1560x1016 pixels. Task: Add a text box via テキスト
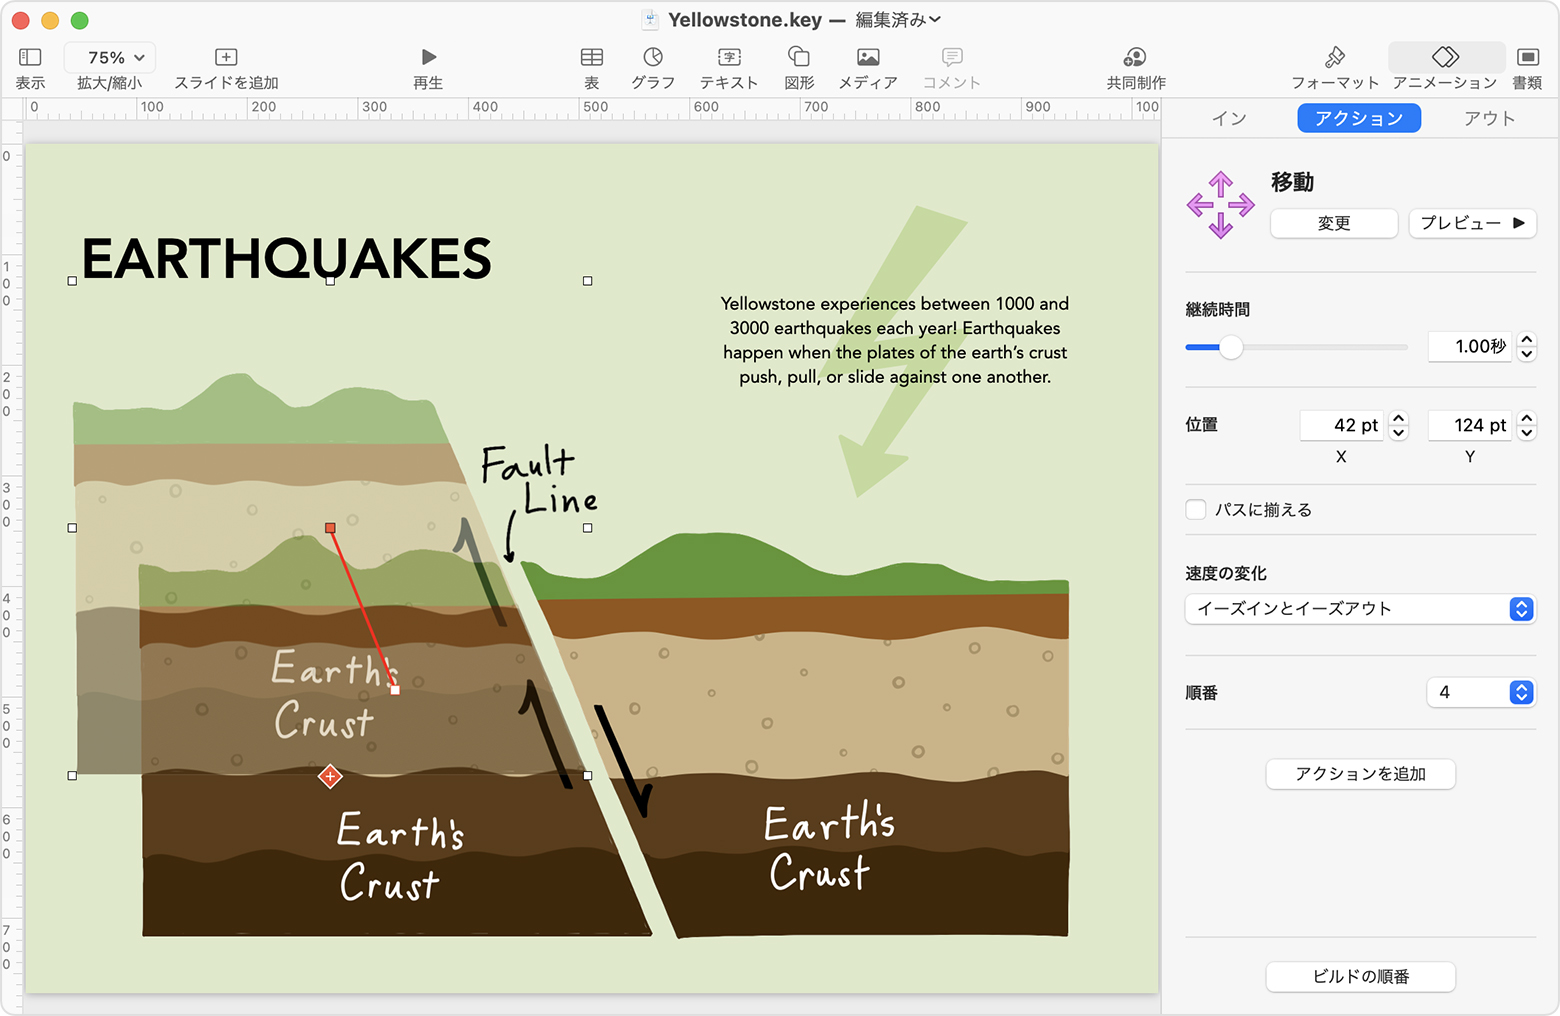click(729, 57)
